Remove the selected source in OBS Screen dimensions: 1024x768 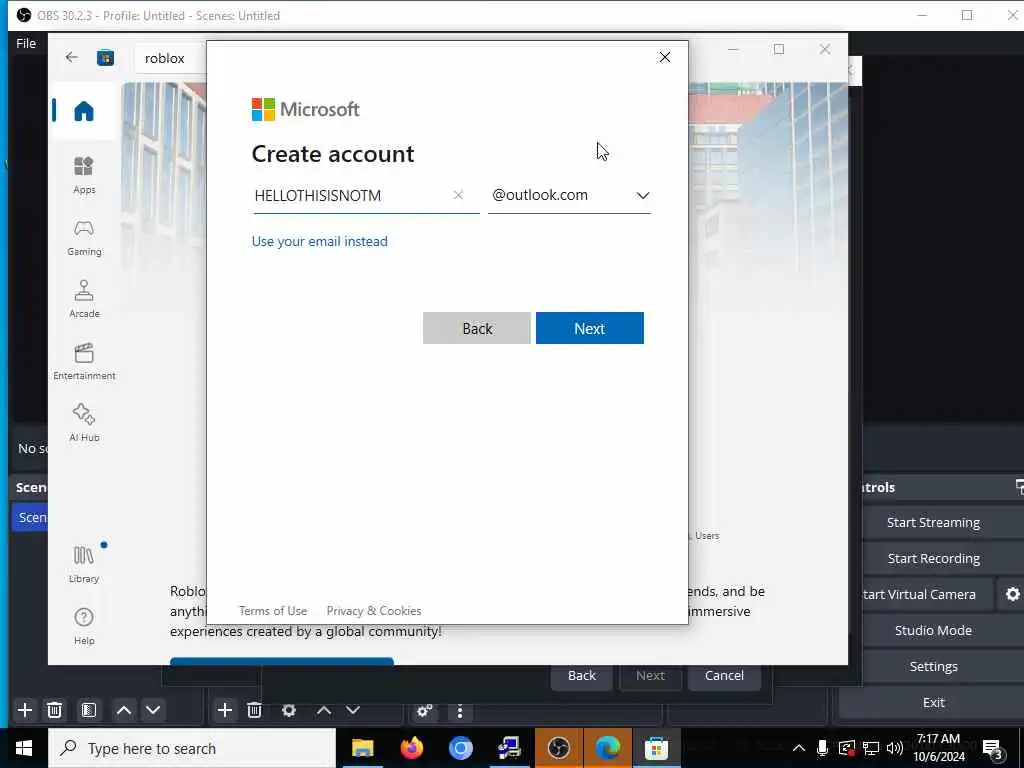click(x=254, y=710)
